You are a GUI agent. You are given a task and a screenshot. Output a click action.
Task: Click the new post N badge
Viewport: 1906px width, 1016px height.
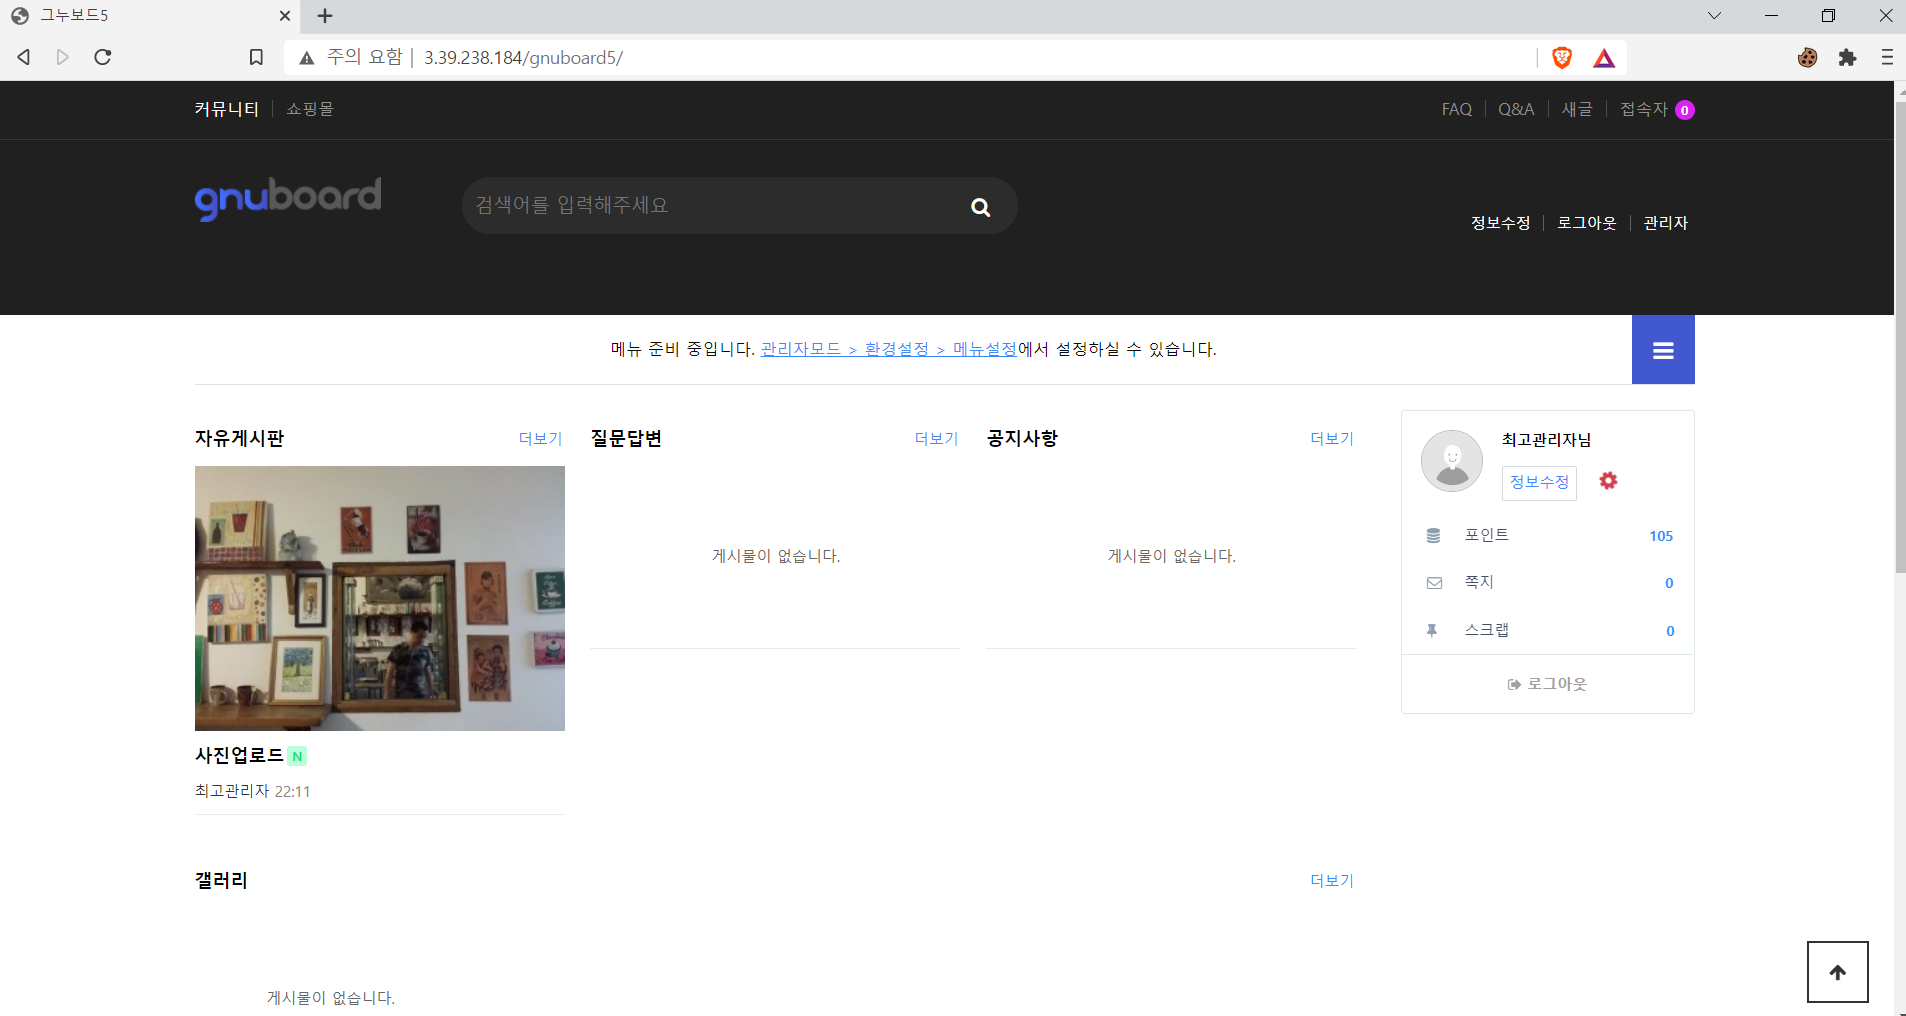point(297,756)
